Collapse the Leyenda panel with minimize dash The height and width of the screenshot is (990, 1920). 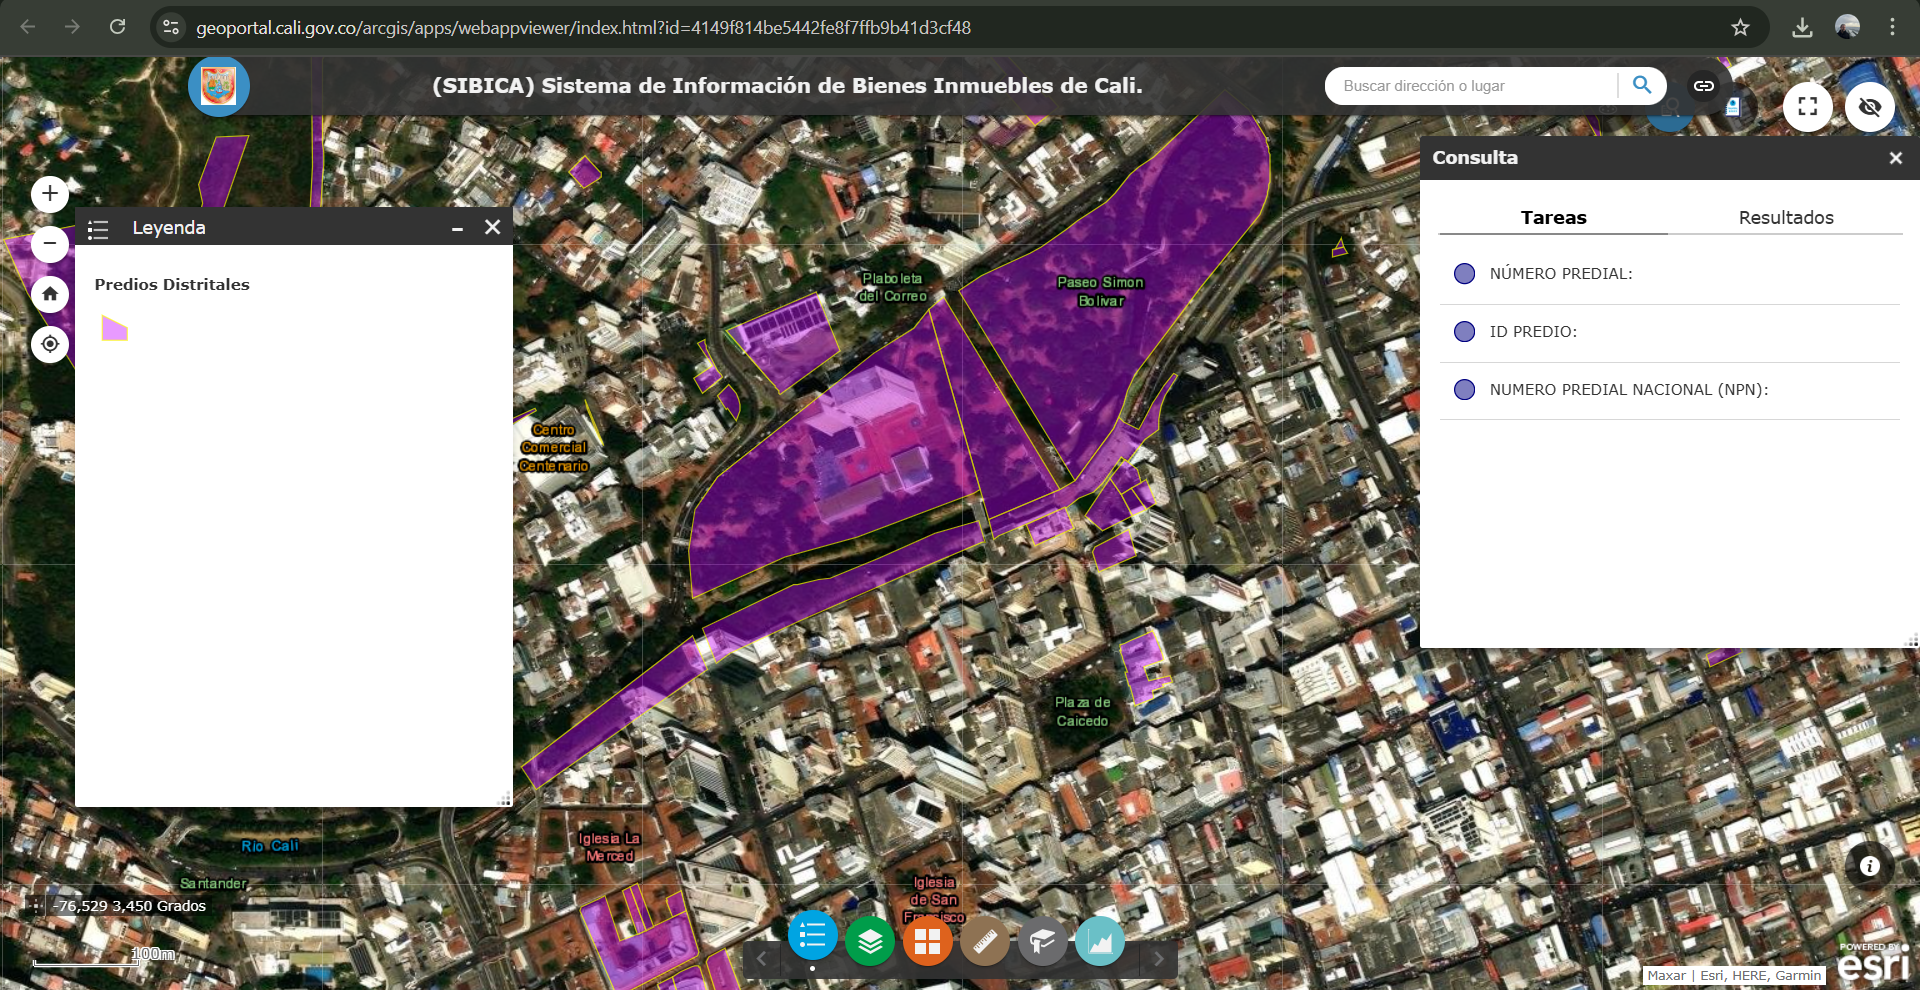pos(457,228)
